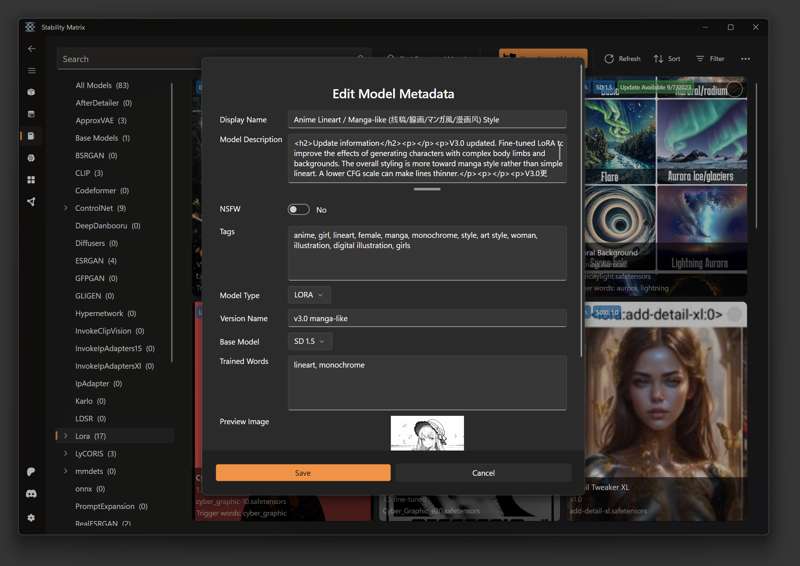
Task: Open the Base Model SD 1.5 dropdown
Action: [309, 342]
